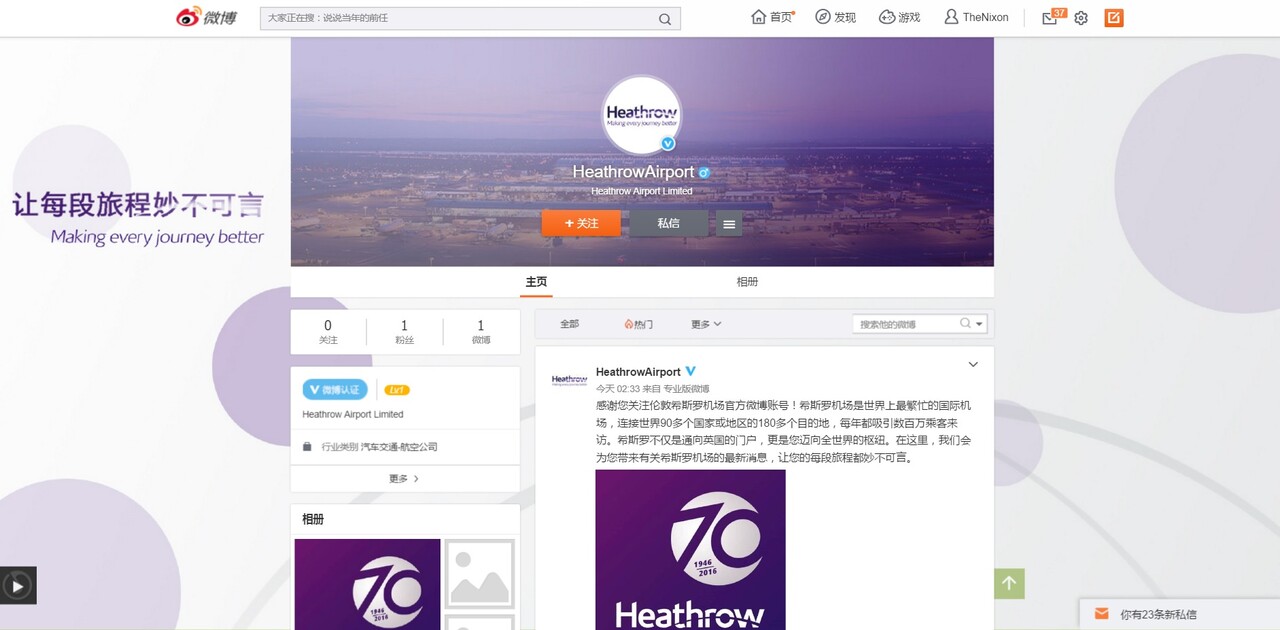Open the profile hamburger menu
Image resolution: width=1280 pixels, height=630 pixels.
tap(729, 224)
